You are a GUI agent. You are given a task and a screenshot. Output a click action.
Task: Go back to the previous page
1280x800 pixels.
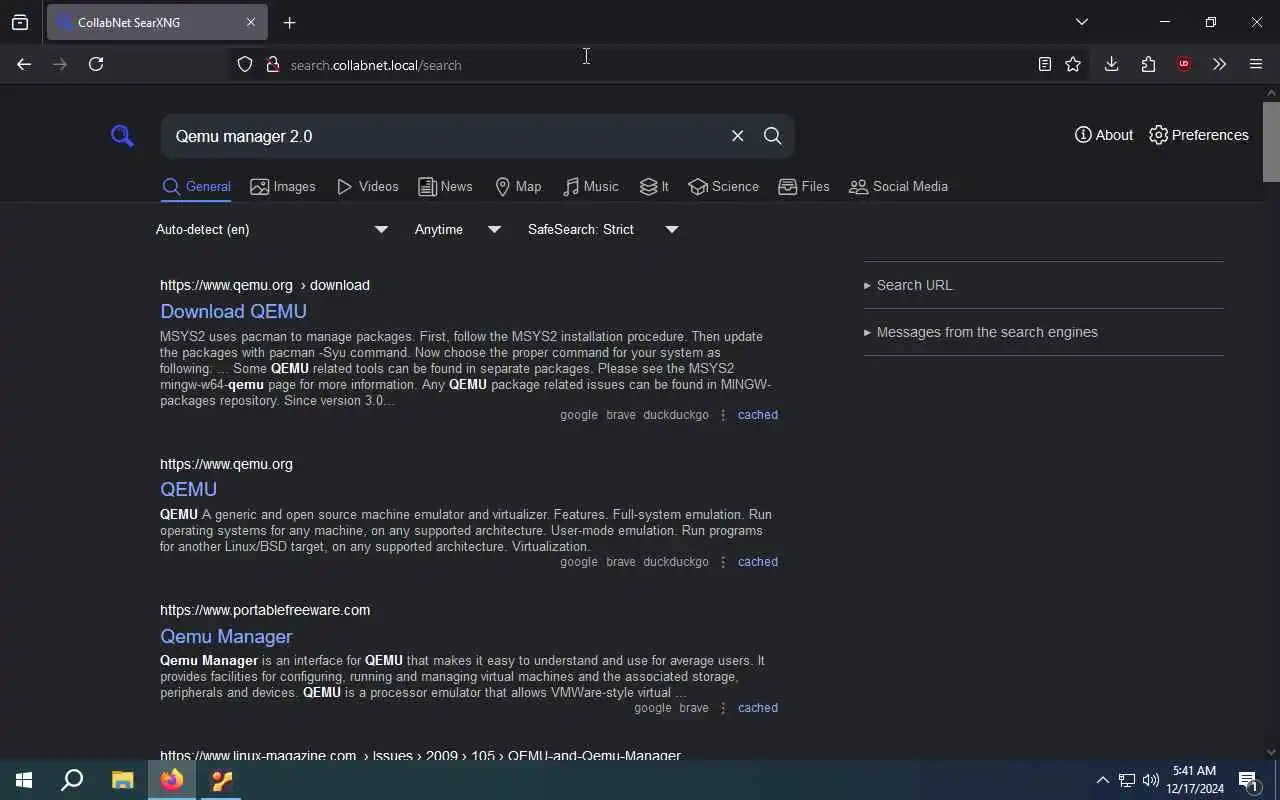click(24, 64)
